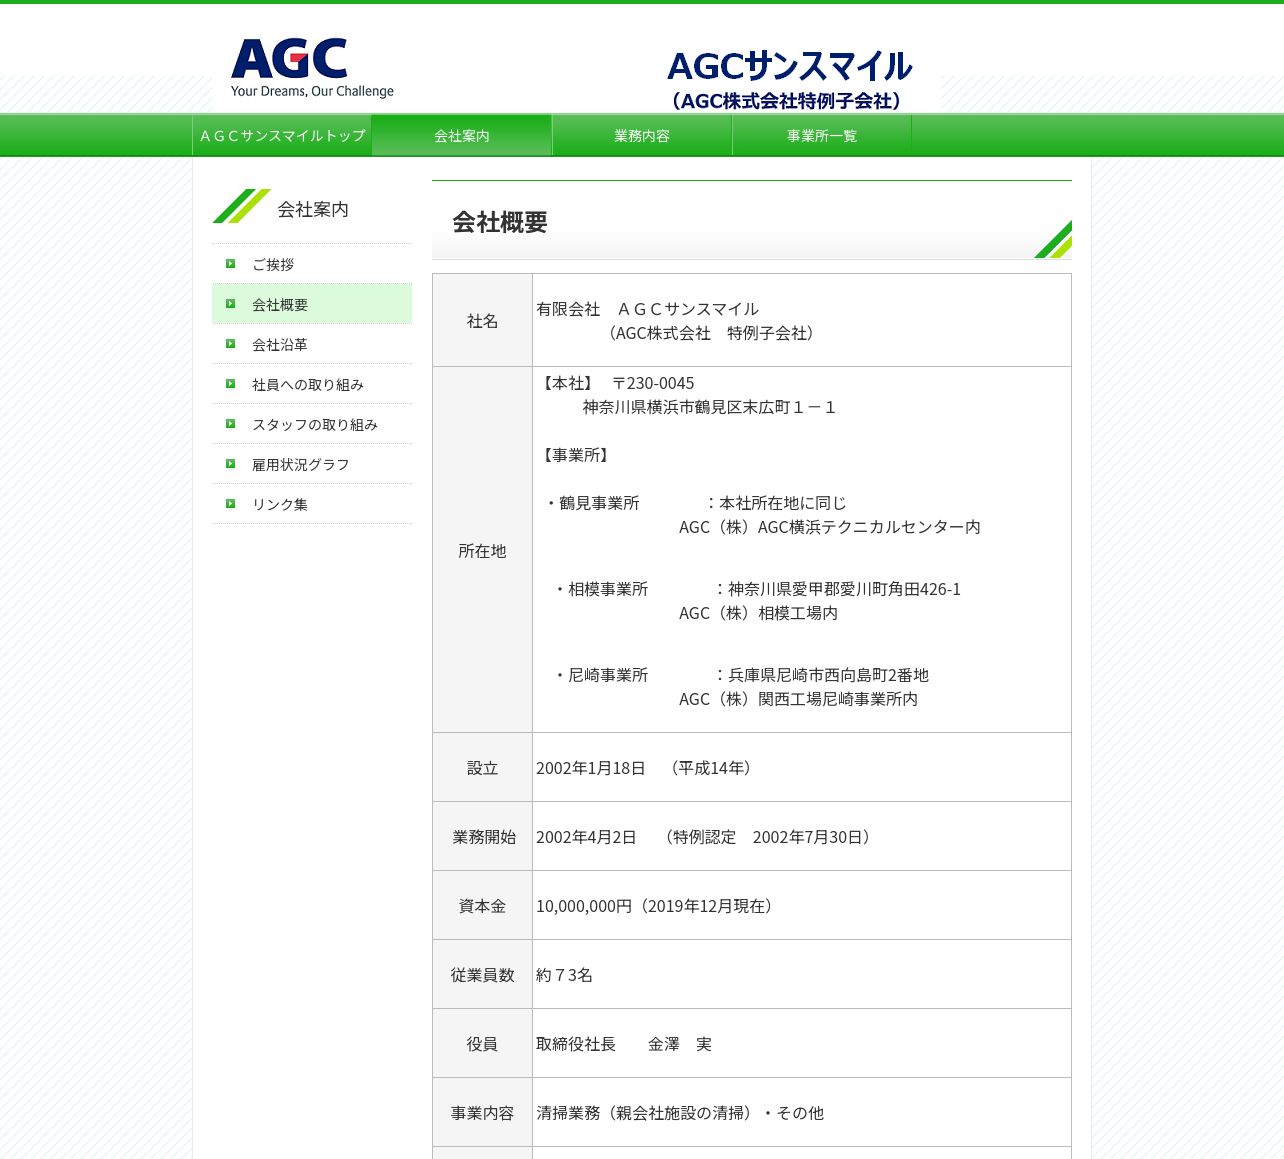Click the 会社概要 page heading
This screenshot has width=1284, height=1159.
click(500, 222)
